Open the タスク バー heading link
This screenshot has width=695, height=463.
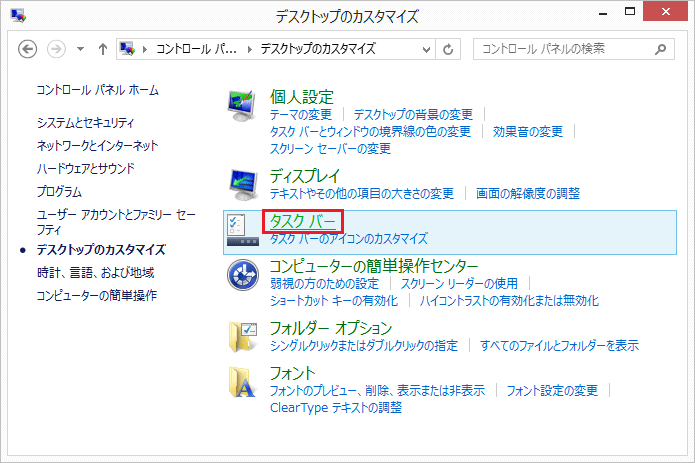tap(303, 221)
